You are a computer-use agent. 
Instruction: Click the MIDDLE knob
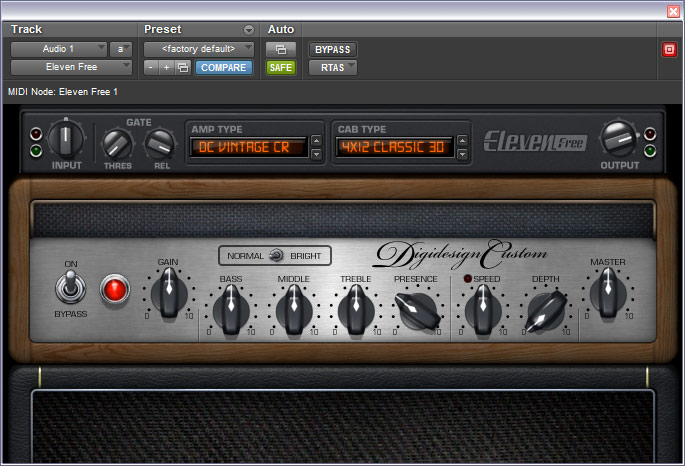pos(294,310)
